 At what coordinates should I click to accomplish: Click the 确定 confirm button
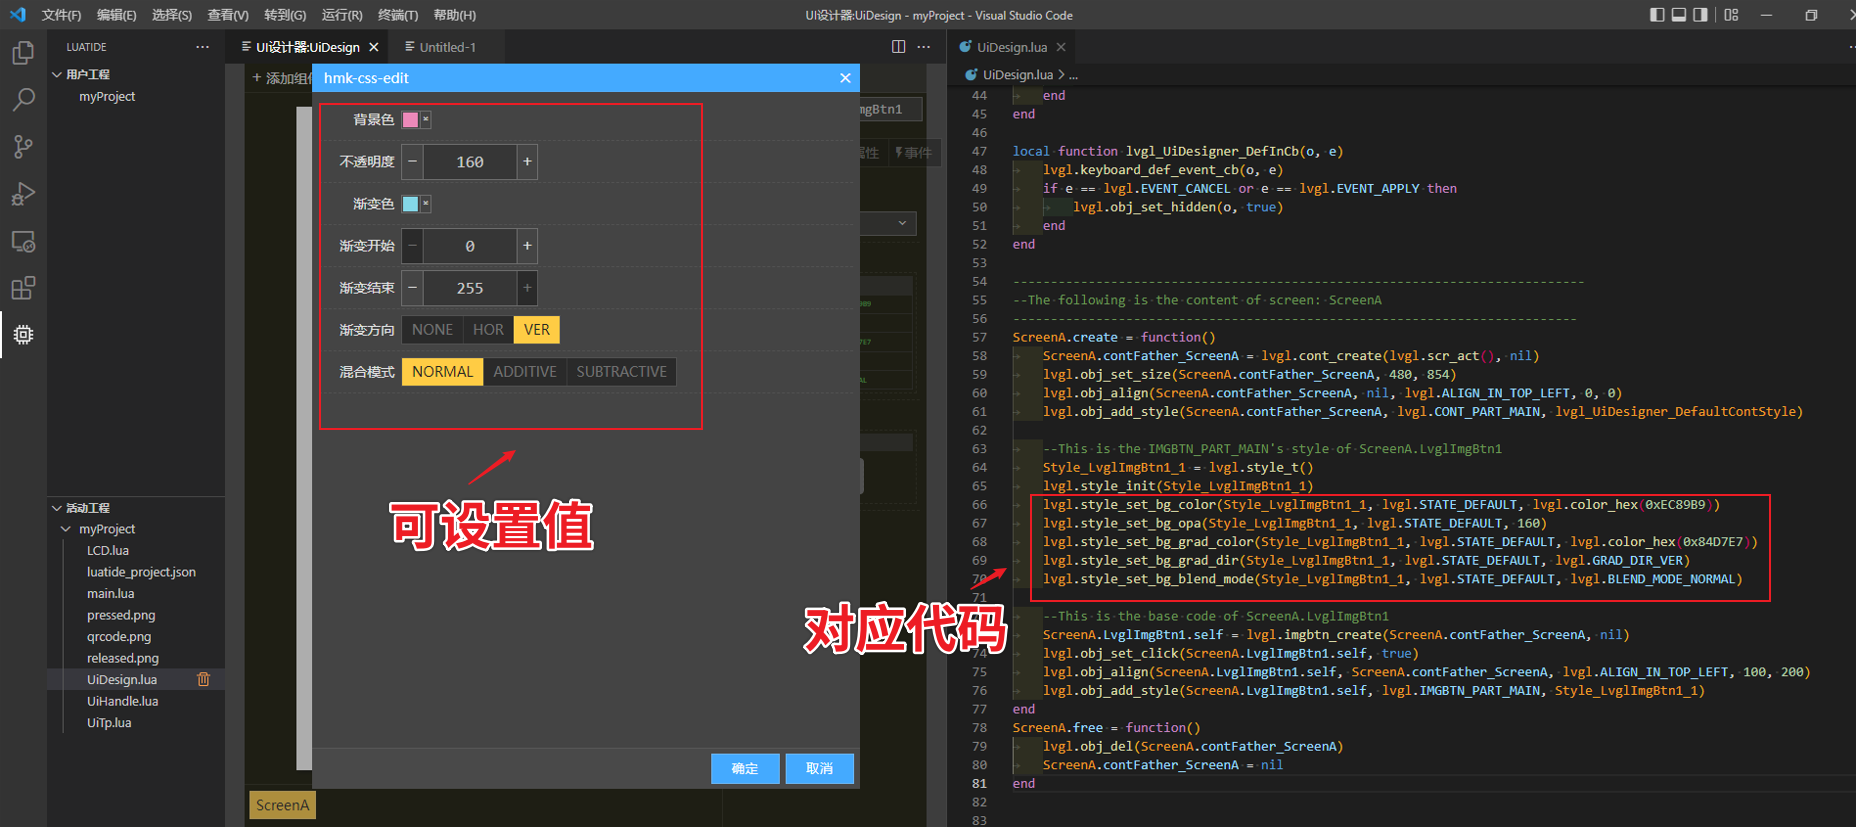point(744,768)
